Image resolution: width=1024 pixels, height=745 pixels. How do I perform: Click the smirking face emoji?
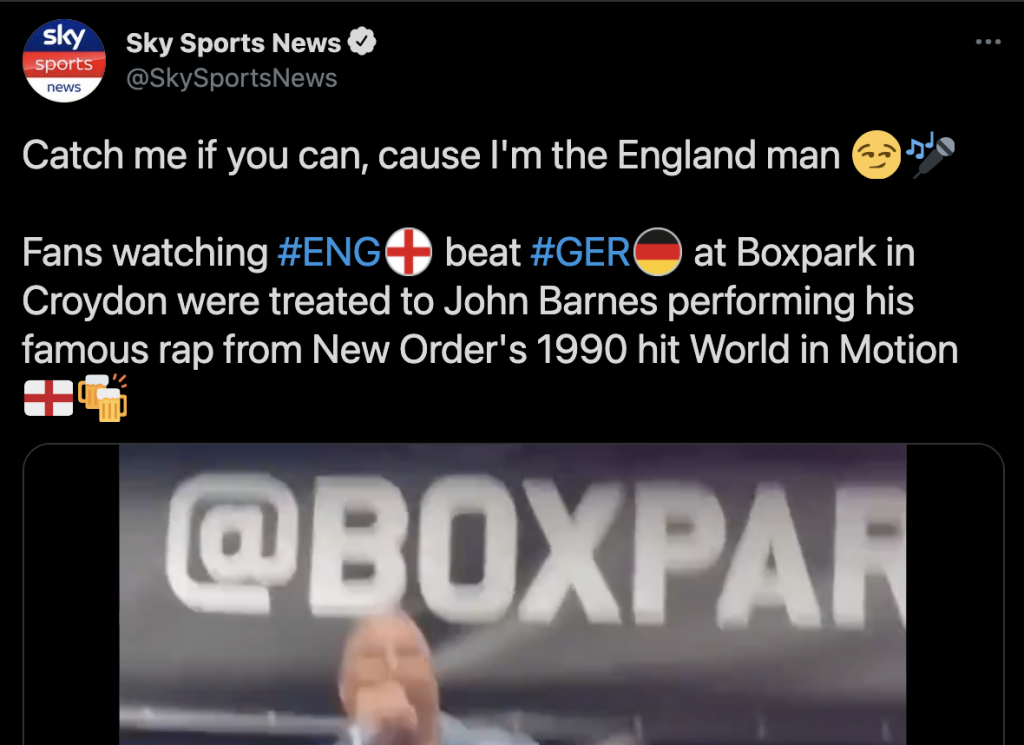coord(876,155)
